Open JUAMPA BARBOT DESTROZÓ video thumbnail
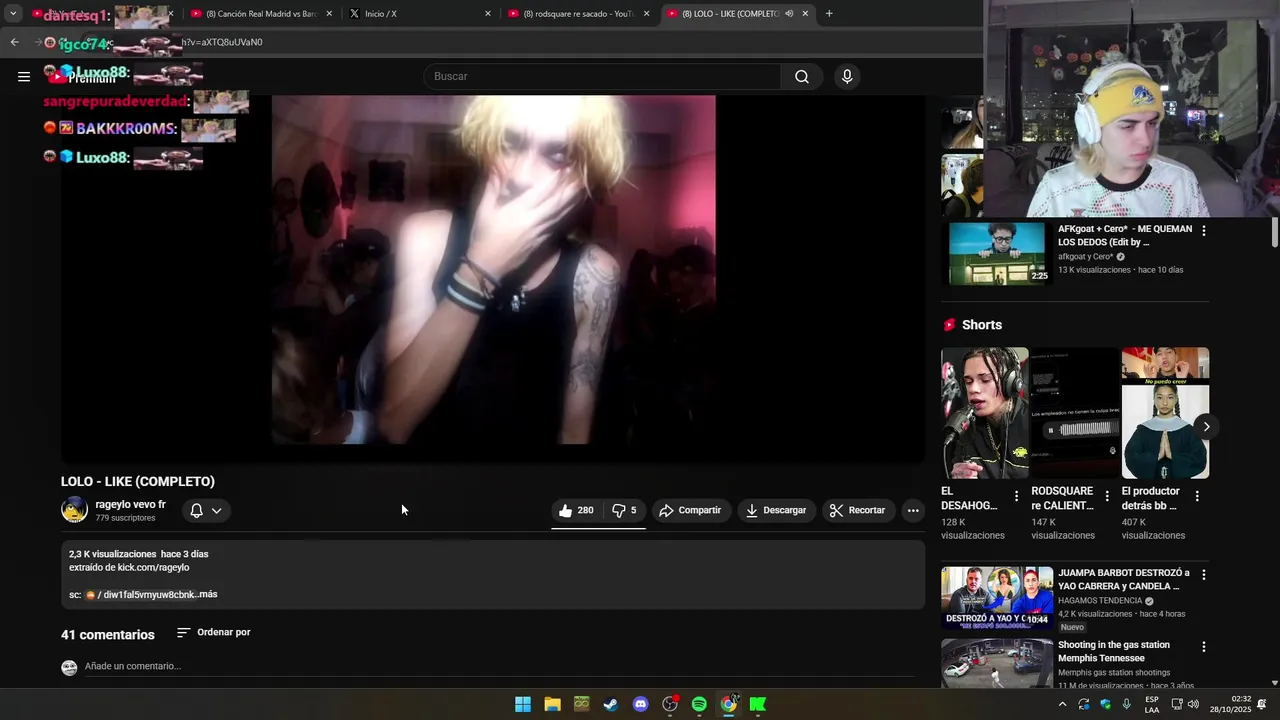The image size is (1280, 720). point(997,598)
